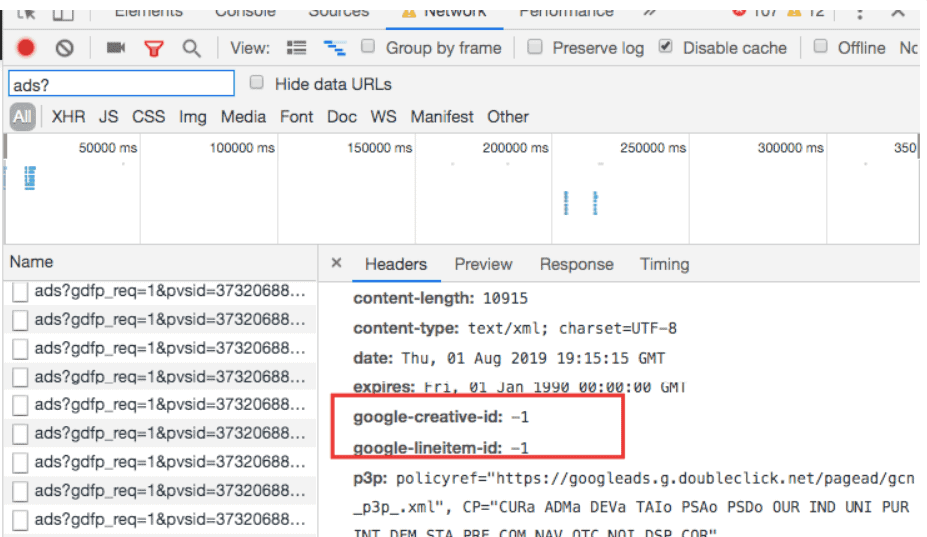Select first ads?gdfp_req request in list
927x537 pixels.
pos(168,292)
